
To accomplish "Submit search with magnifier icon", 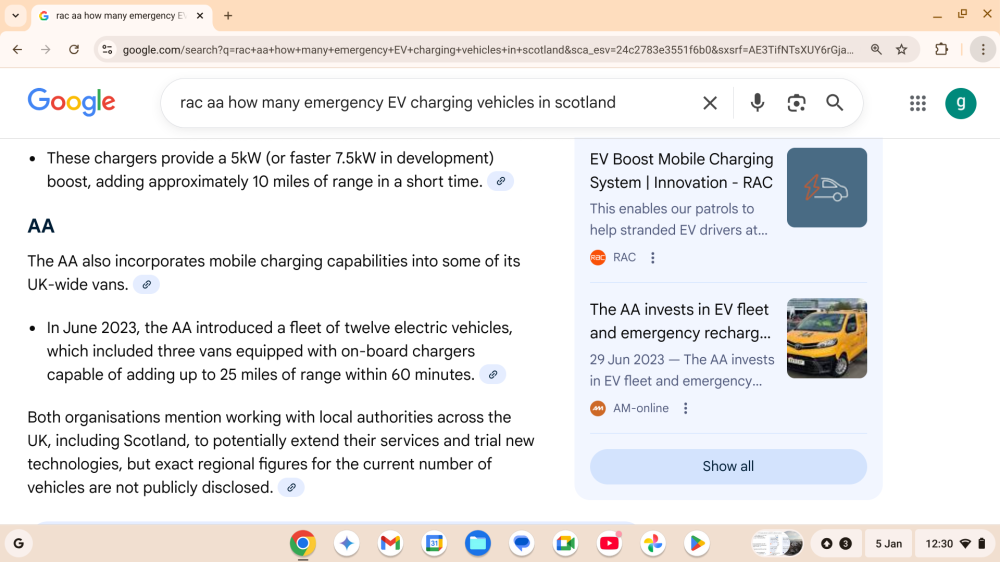I will [835, 103].
